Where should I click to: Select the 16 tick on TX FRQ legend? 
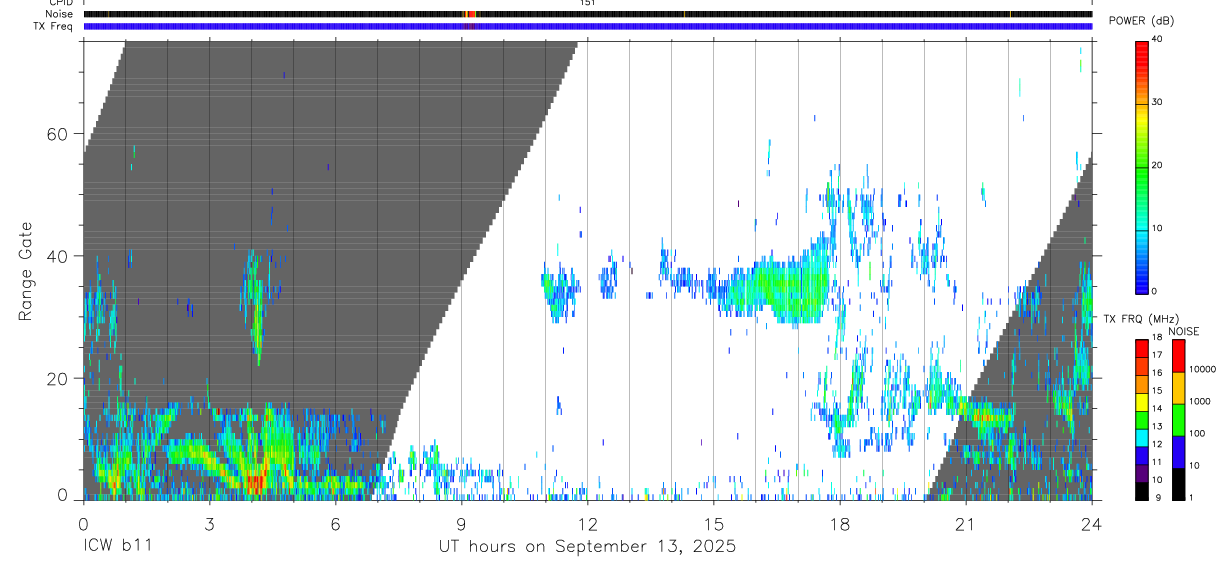(1156, 374)
